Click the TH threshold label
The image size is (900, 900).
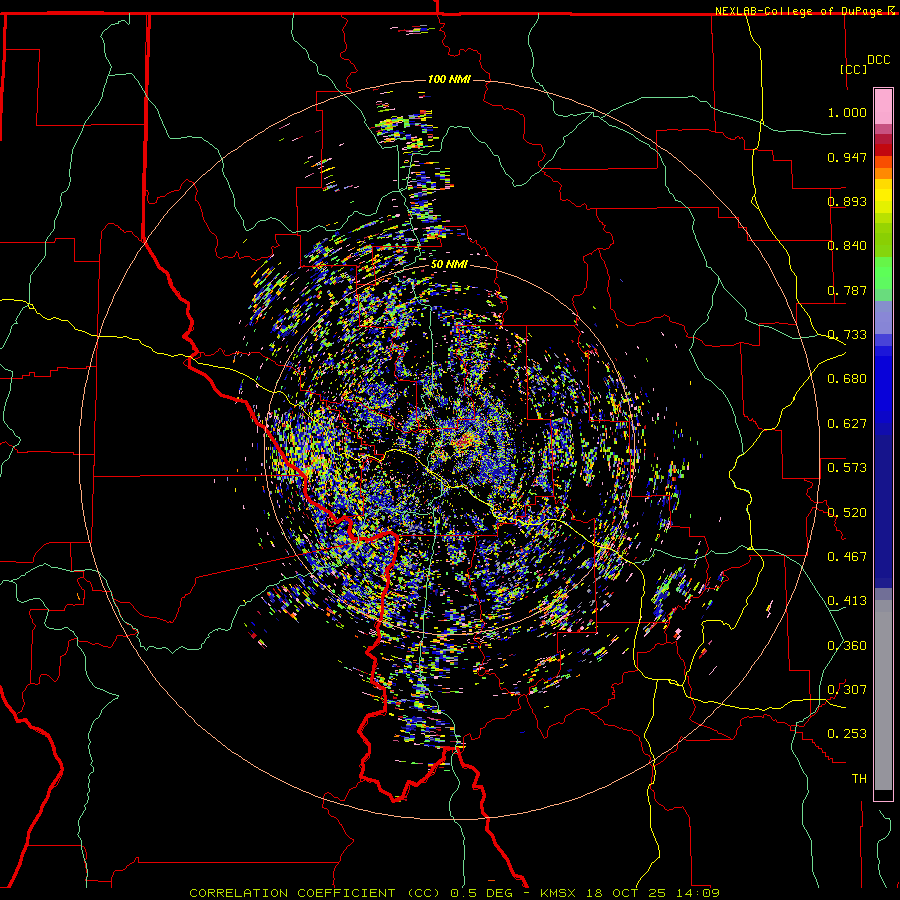[x=859, y=779]
